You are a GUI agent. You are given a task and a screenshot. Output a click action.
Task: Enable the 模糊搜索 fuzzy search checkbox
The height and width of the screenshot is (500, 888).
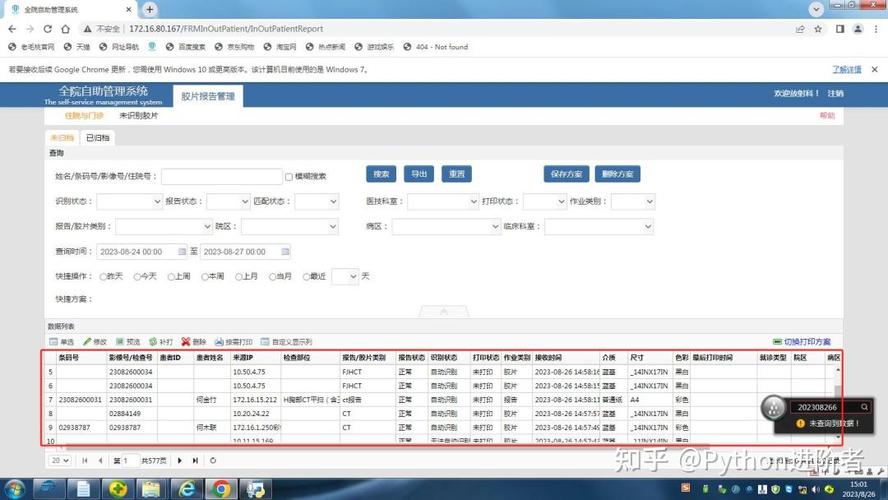289,177
